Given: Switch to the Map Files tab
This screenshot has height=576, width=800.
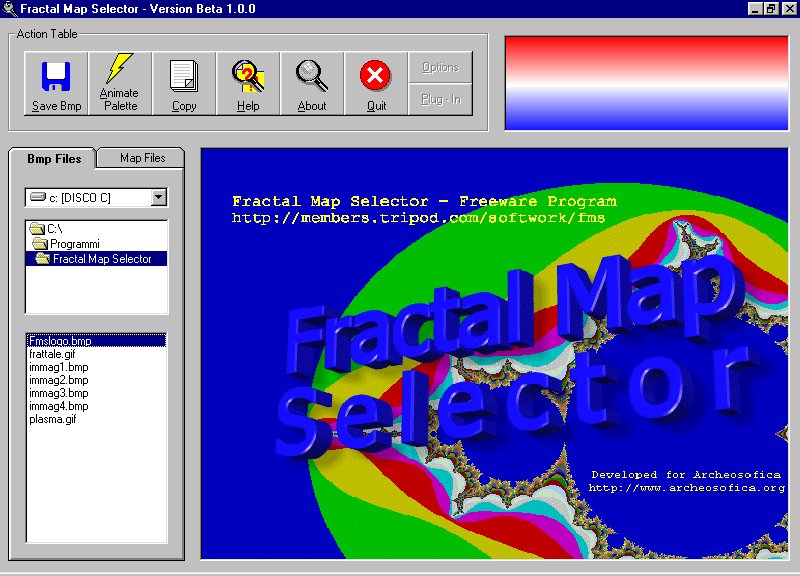Looking at the screenshot, I should pyautogui.click(x=142, y=158).
